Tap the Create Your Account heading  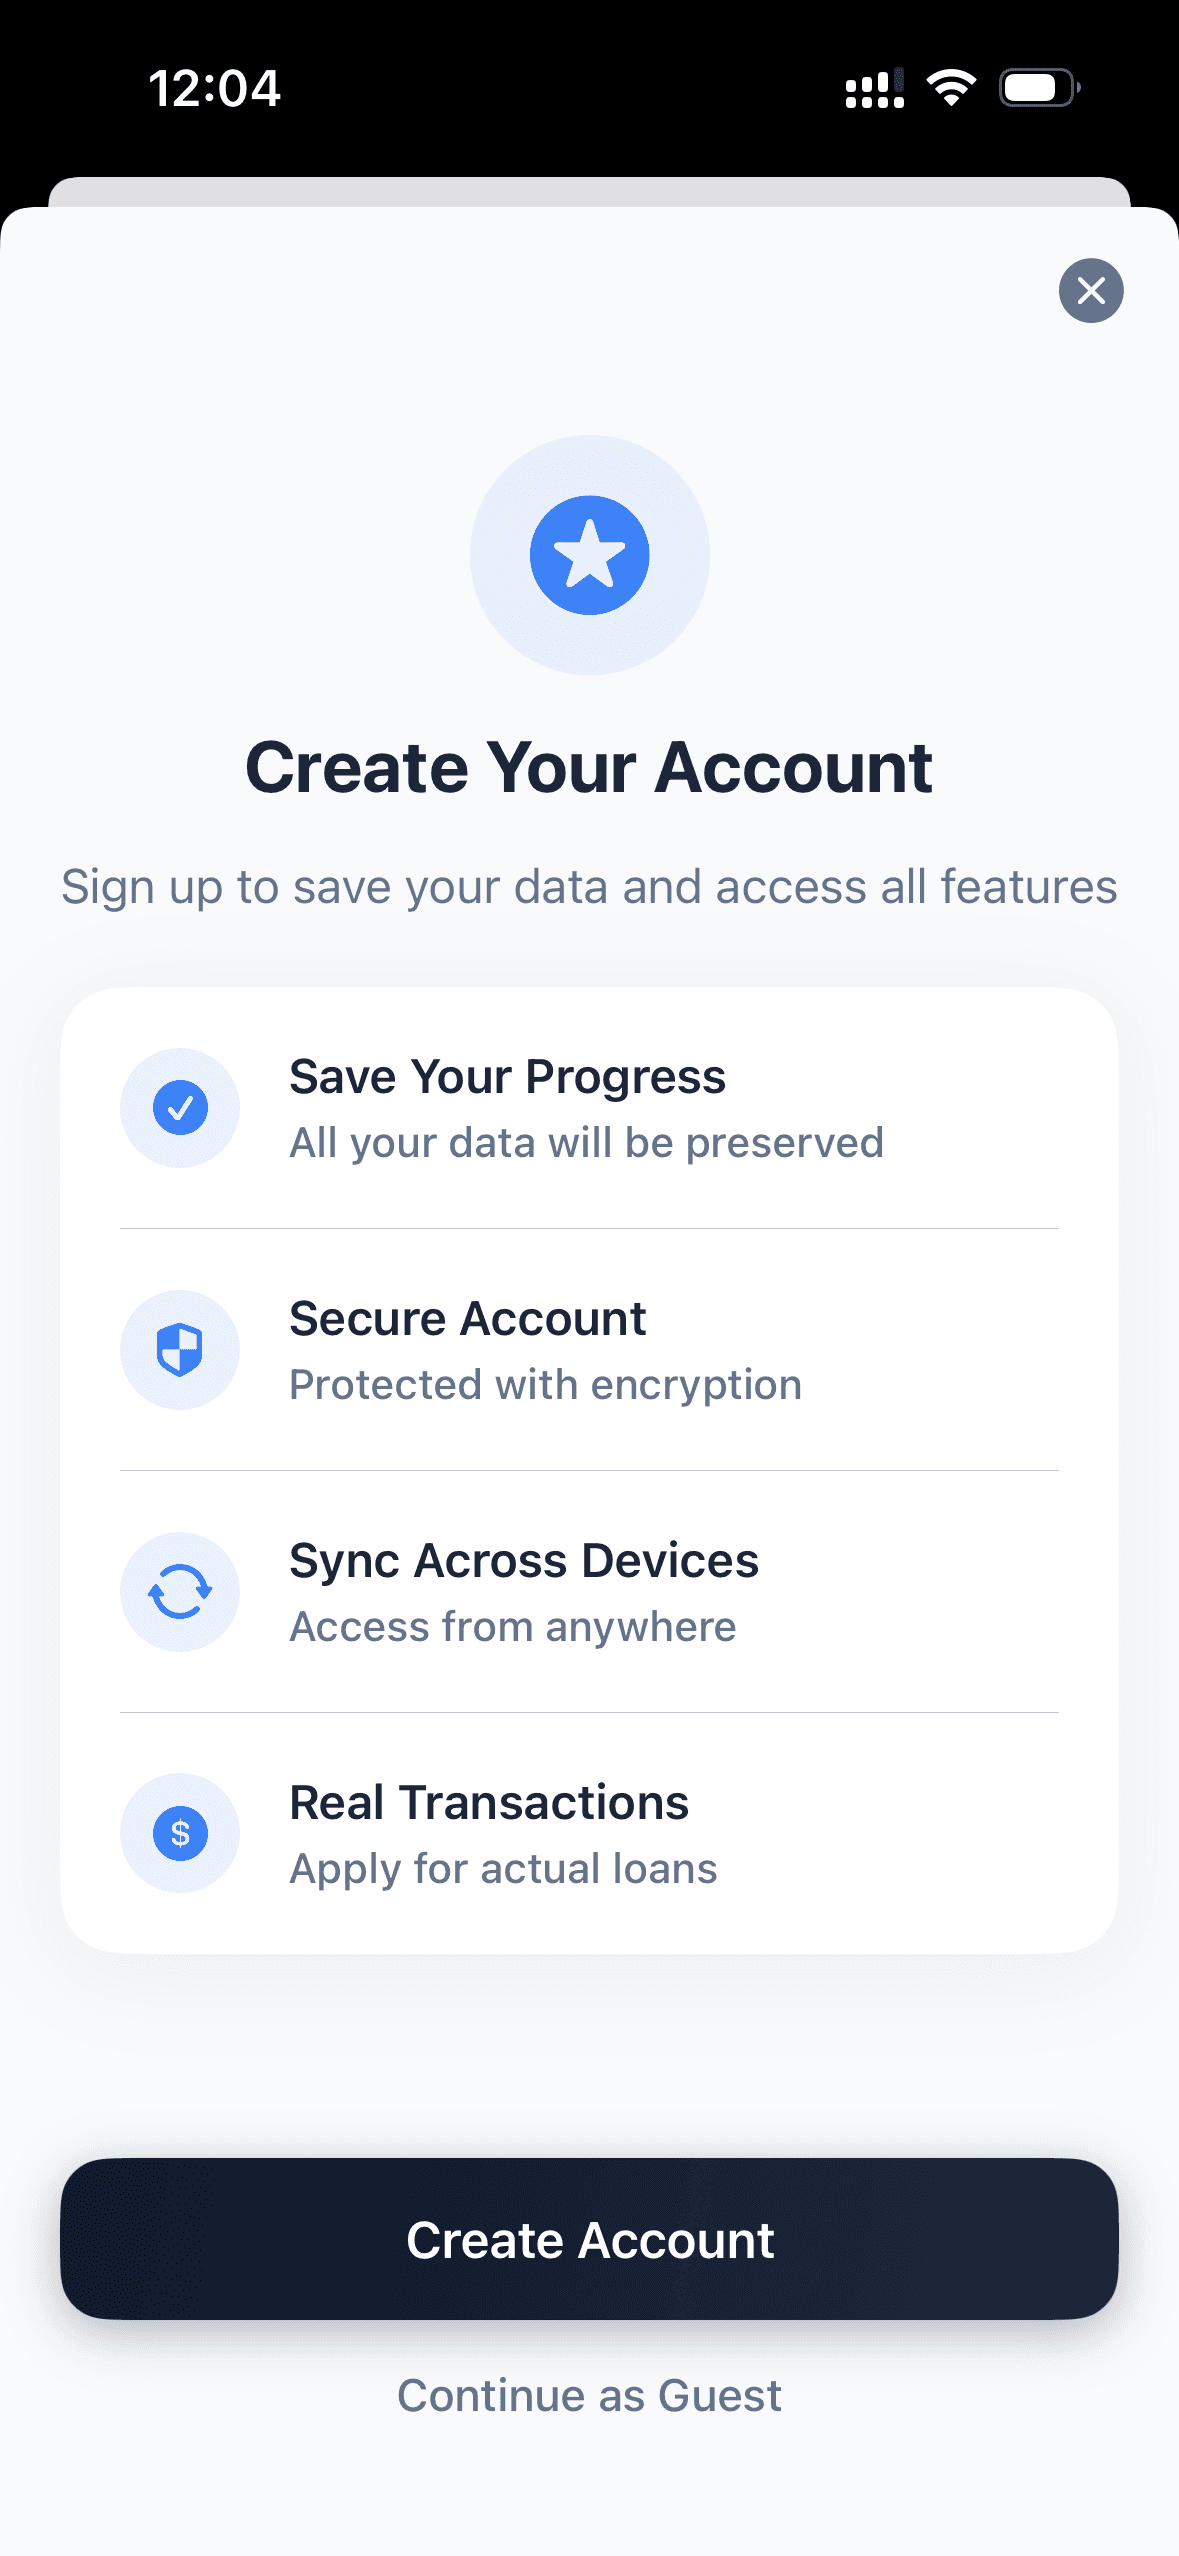coord(589,766)
